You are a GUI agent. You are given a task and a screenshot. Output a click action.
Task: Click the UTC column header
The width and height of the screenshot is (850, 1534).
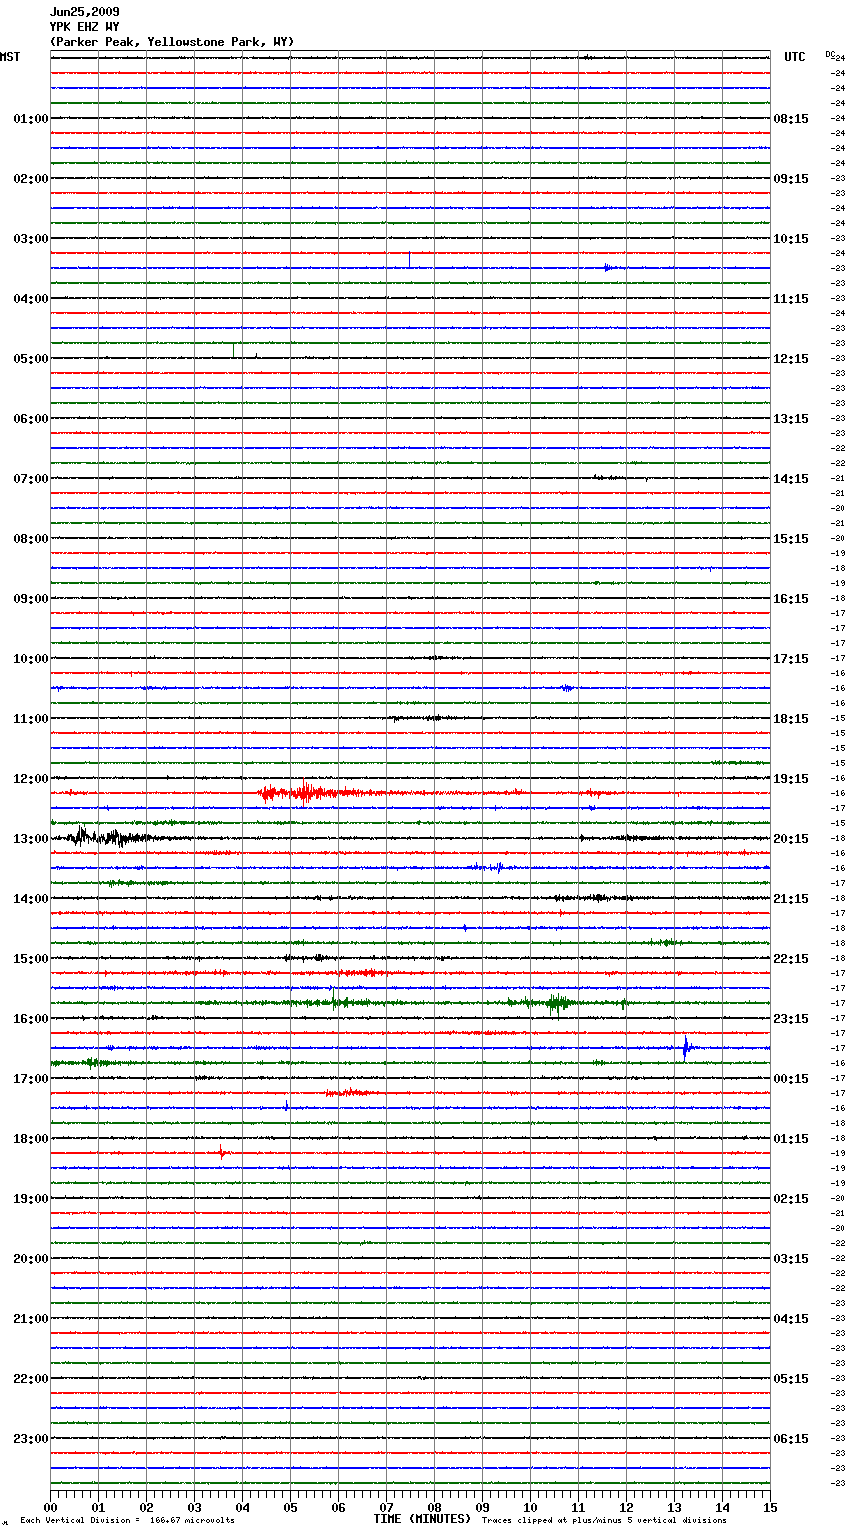tap(795, 57)
